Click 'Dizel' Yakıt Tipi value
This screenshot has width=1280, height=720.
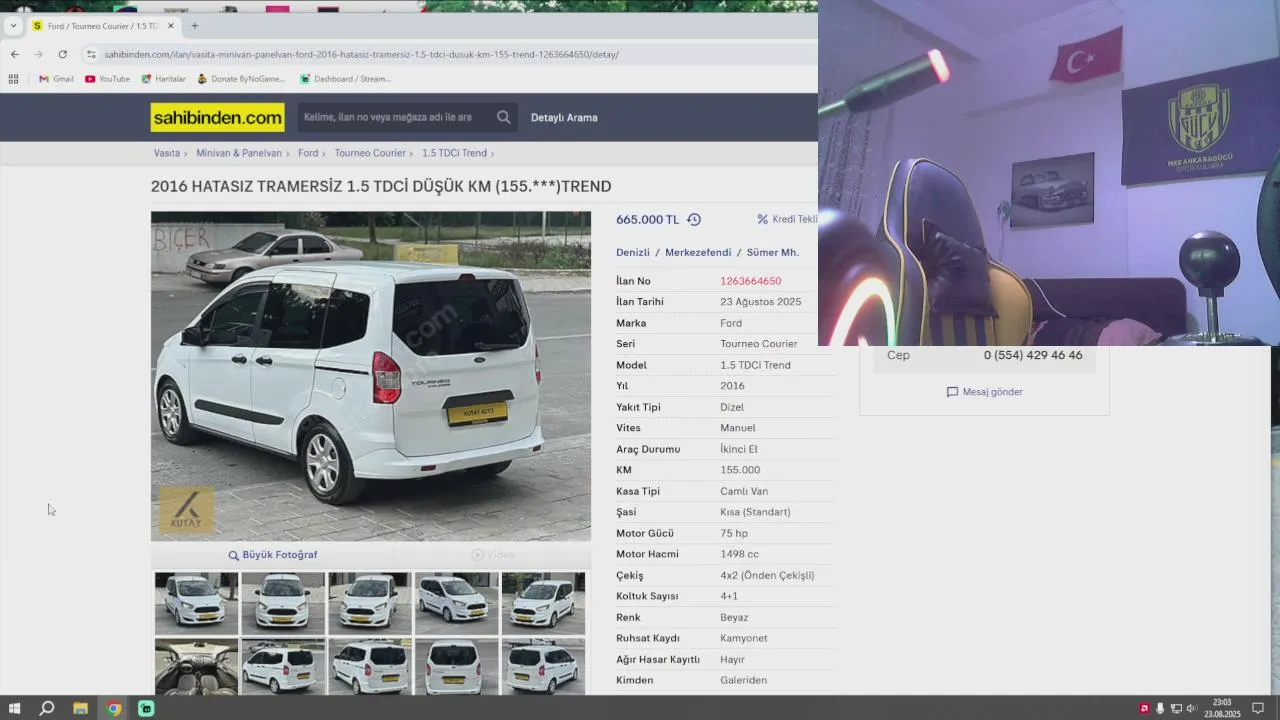(x=732, y=407)
